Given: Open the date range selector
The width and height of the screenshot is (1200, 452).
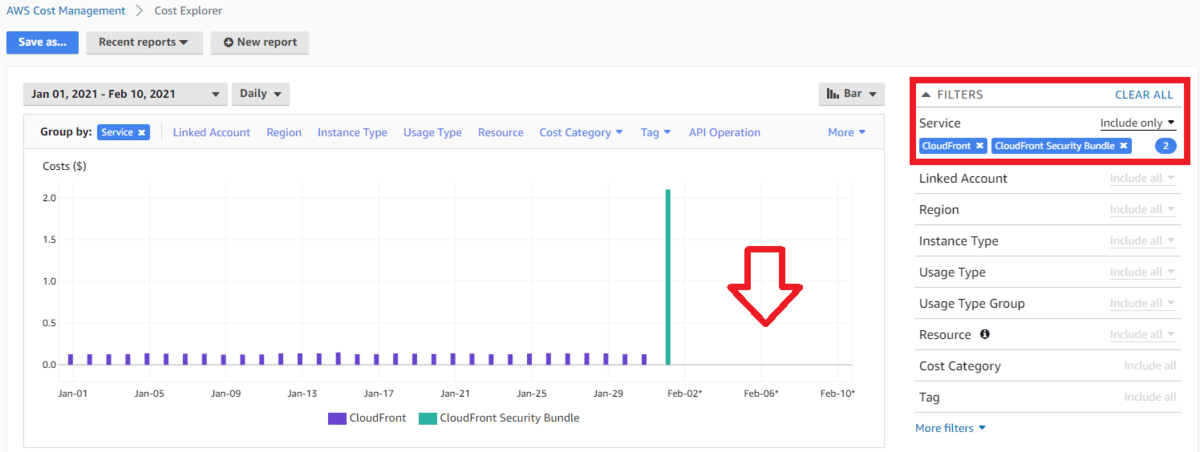Looking at the screenshot, I should tap(125, 94).
